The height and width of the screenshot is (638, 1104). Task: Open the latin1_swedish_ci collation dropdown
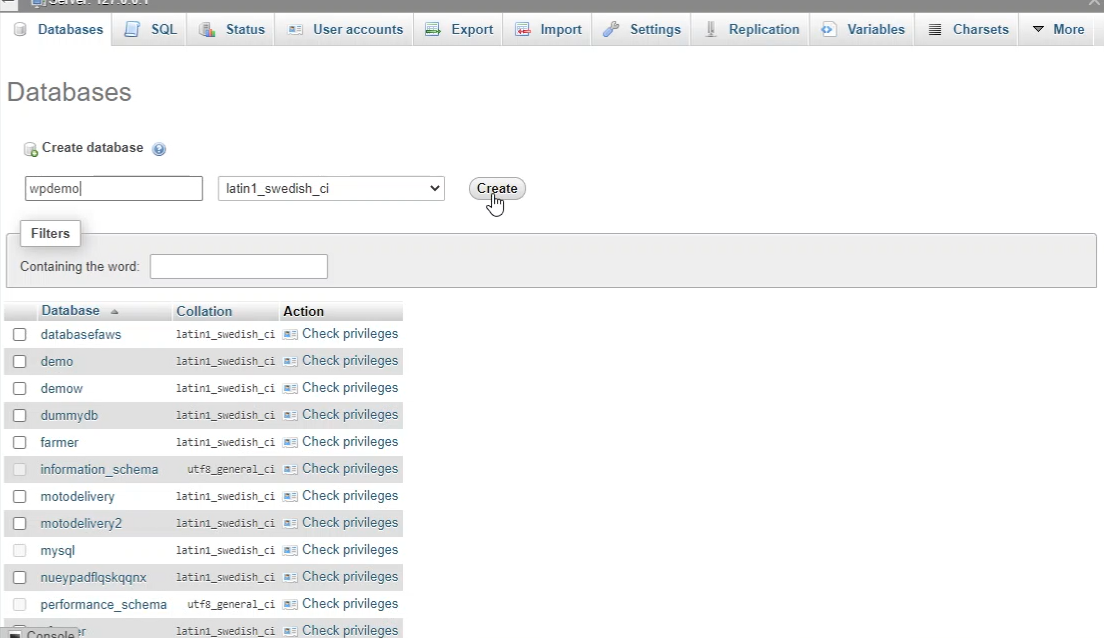pyautogui.click(x=331, y=188)
